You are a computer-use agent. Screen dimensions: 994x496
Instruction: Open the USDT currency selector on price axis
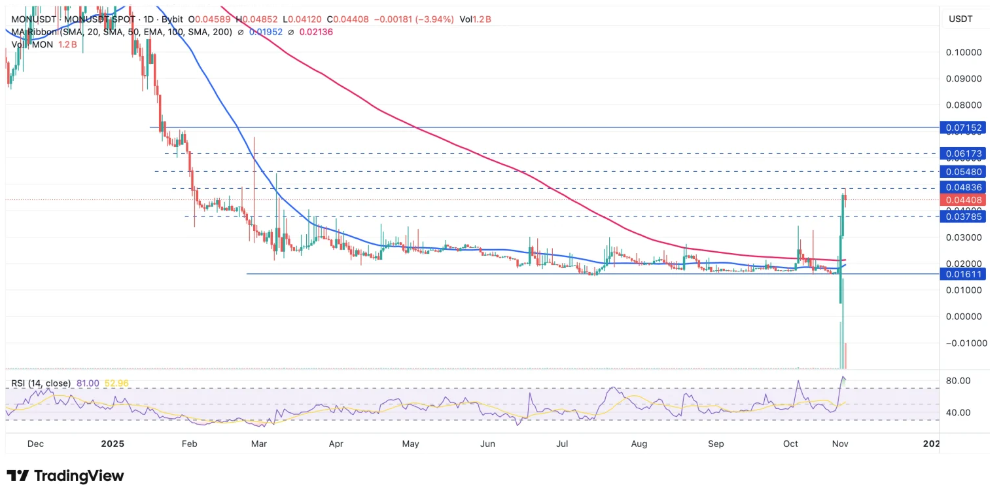pos(960,19)
